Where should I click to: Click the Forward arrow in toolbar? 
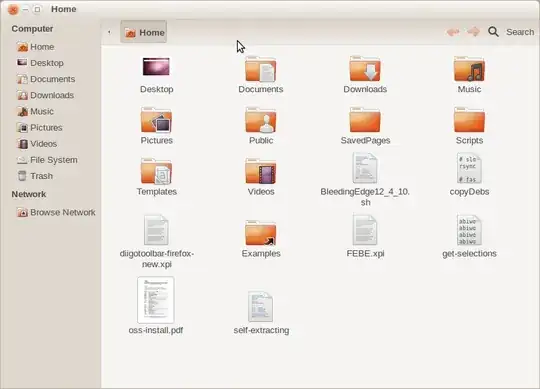(474, 32)
